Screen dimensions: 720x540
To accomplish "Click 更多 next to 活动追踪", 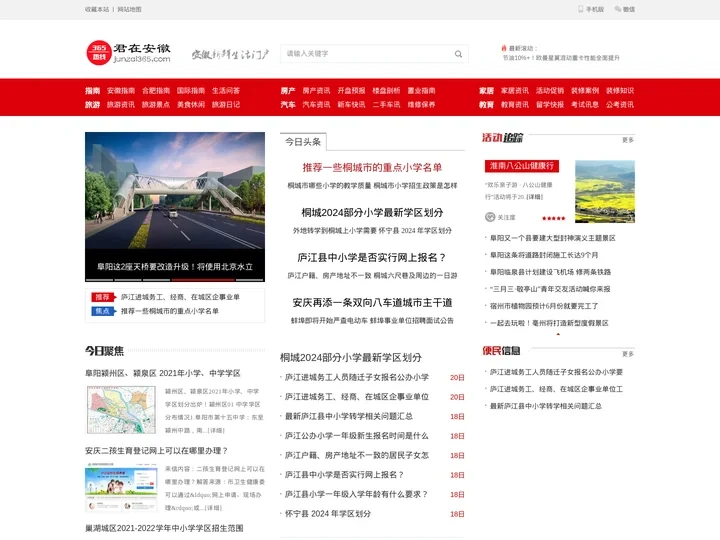I will tap(628, 140).
